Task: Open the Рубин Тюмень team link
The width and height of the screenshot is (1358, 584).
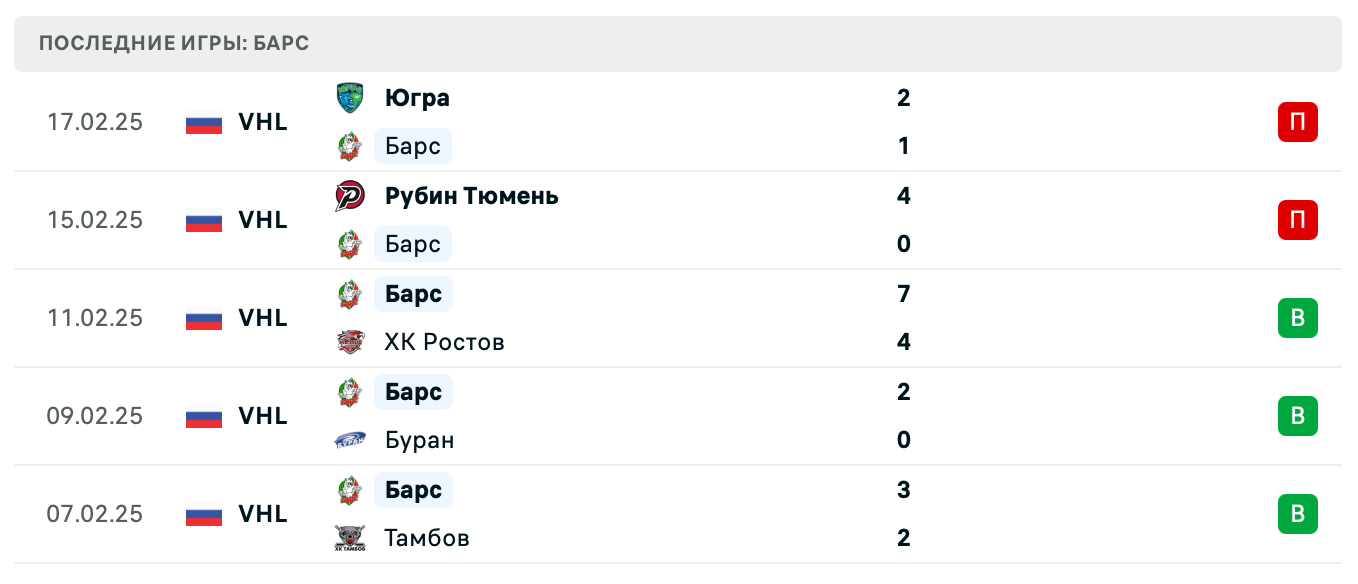Action: point(471,196)
